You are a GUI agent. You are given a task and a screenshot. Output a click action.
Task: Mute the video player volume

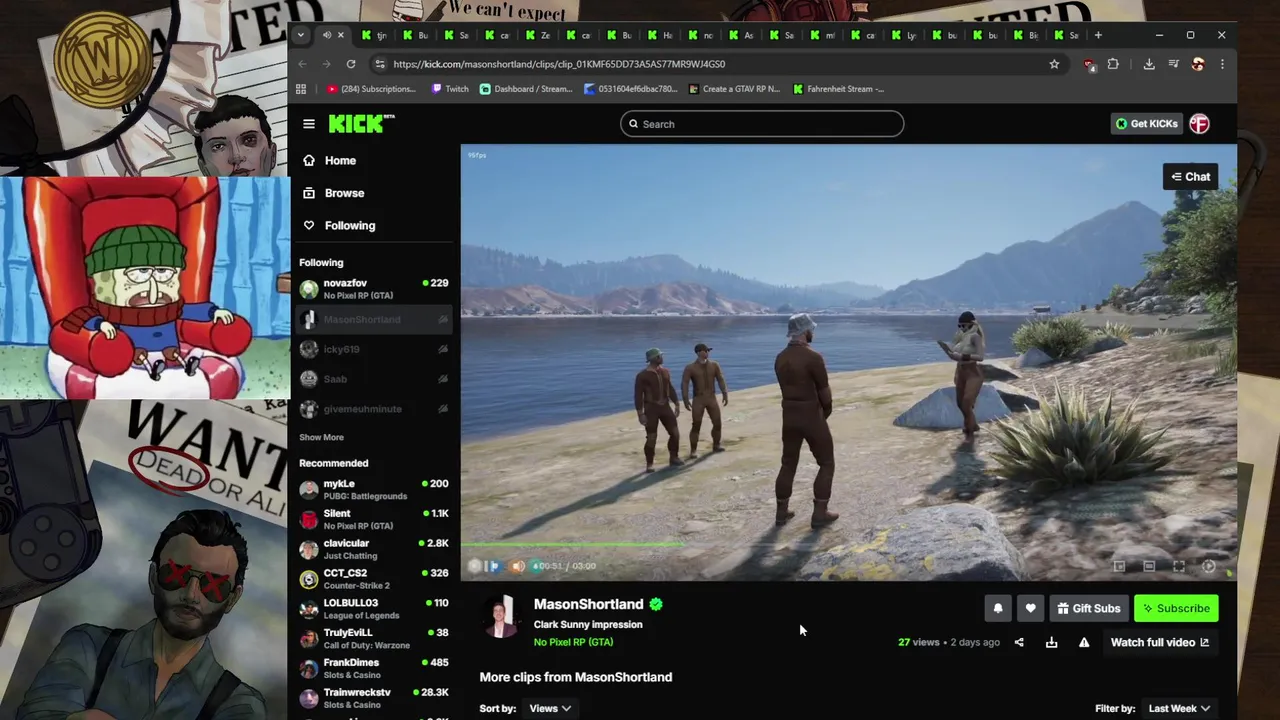coord(517,566)
